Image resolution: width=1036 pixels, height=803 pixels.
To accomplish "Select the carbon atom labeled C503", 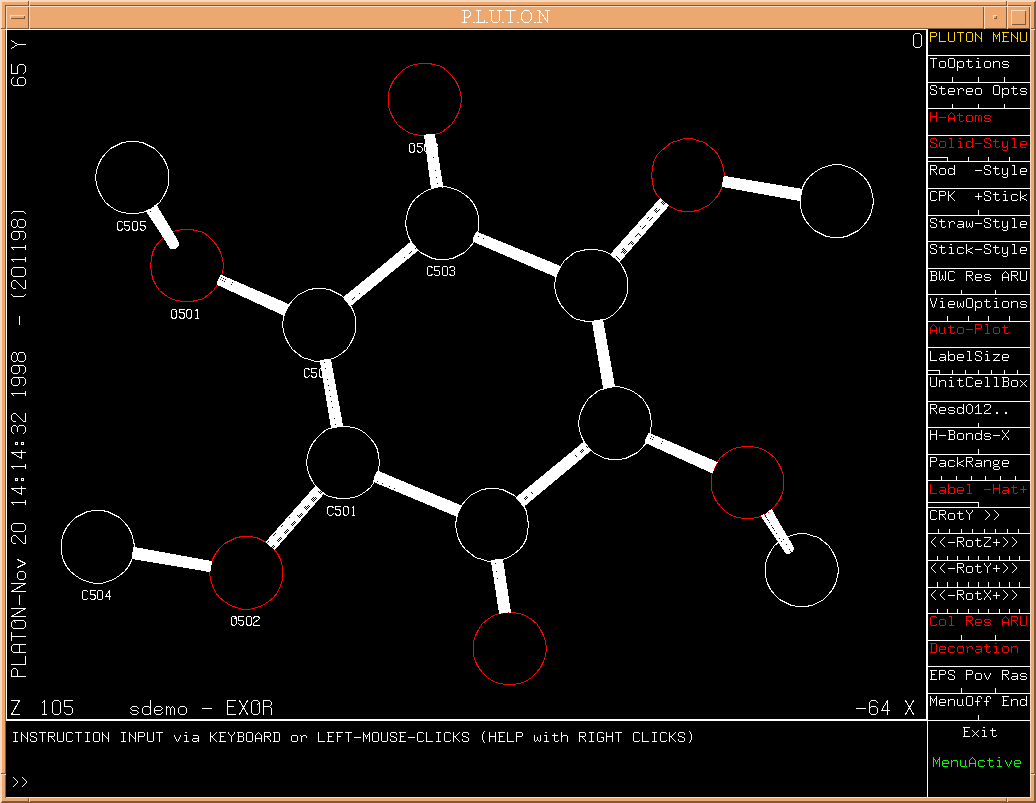I will pos(442,222).
